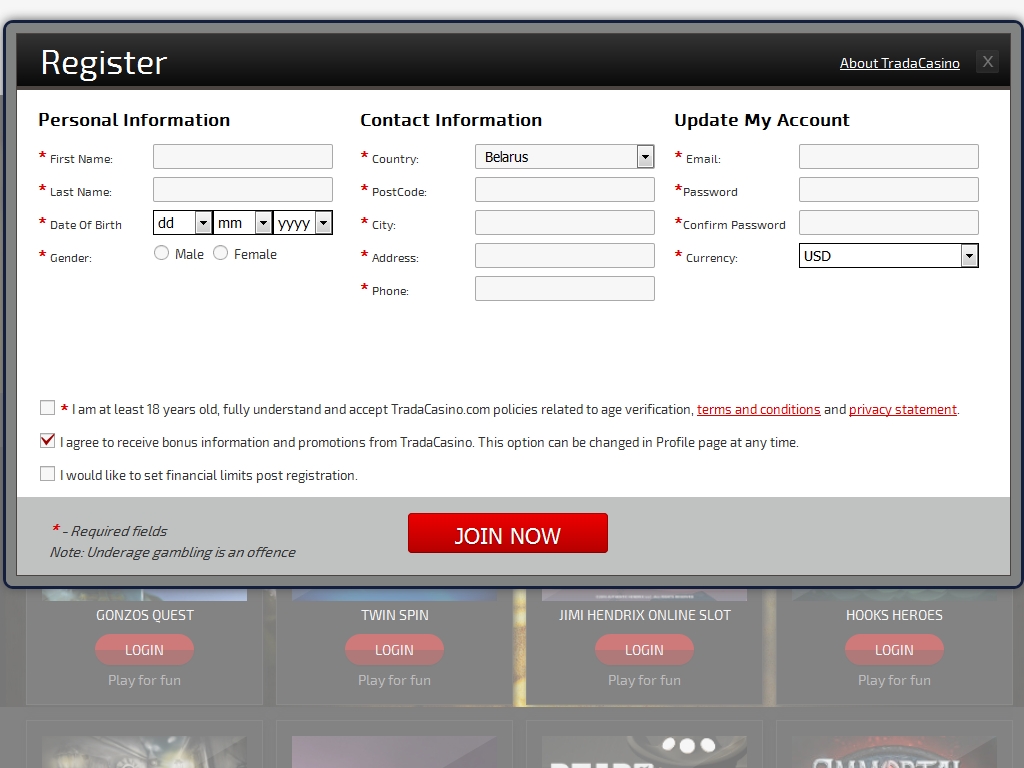Expand the Country dropdown showing Belarus
The image size is (1024, 768).
click(564, 157)
